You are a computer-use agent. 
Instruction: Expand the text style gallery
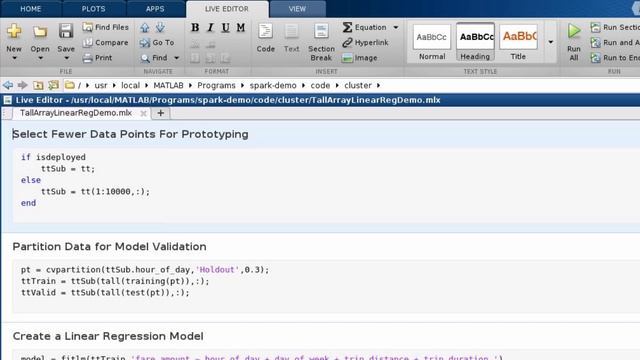(x=551, y=42)
